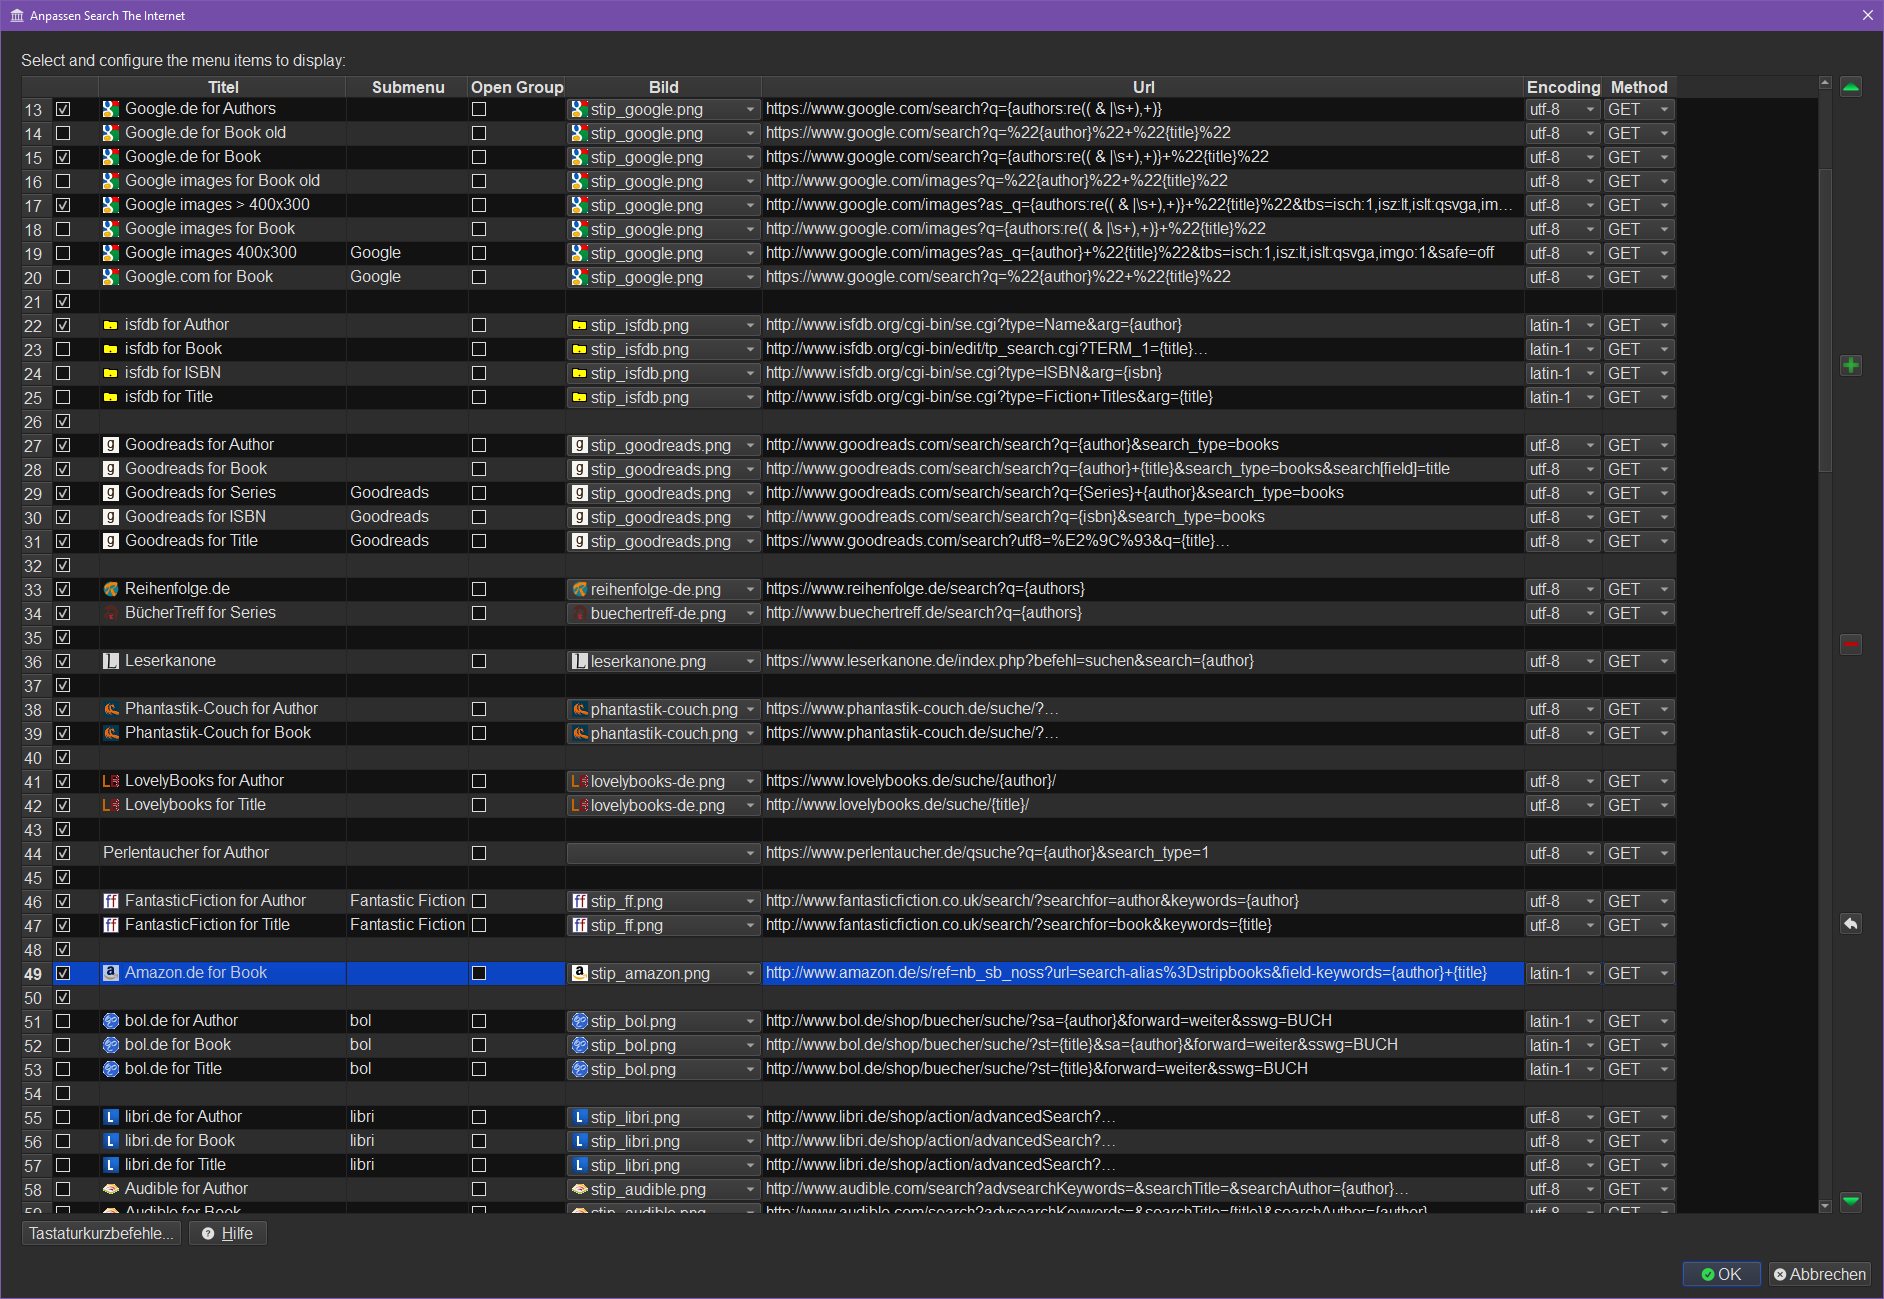Screen dimensions: 1884x1299
Task: Click the vertical scrollbar's down arrow
Action: coord(1824,1206)
